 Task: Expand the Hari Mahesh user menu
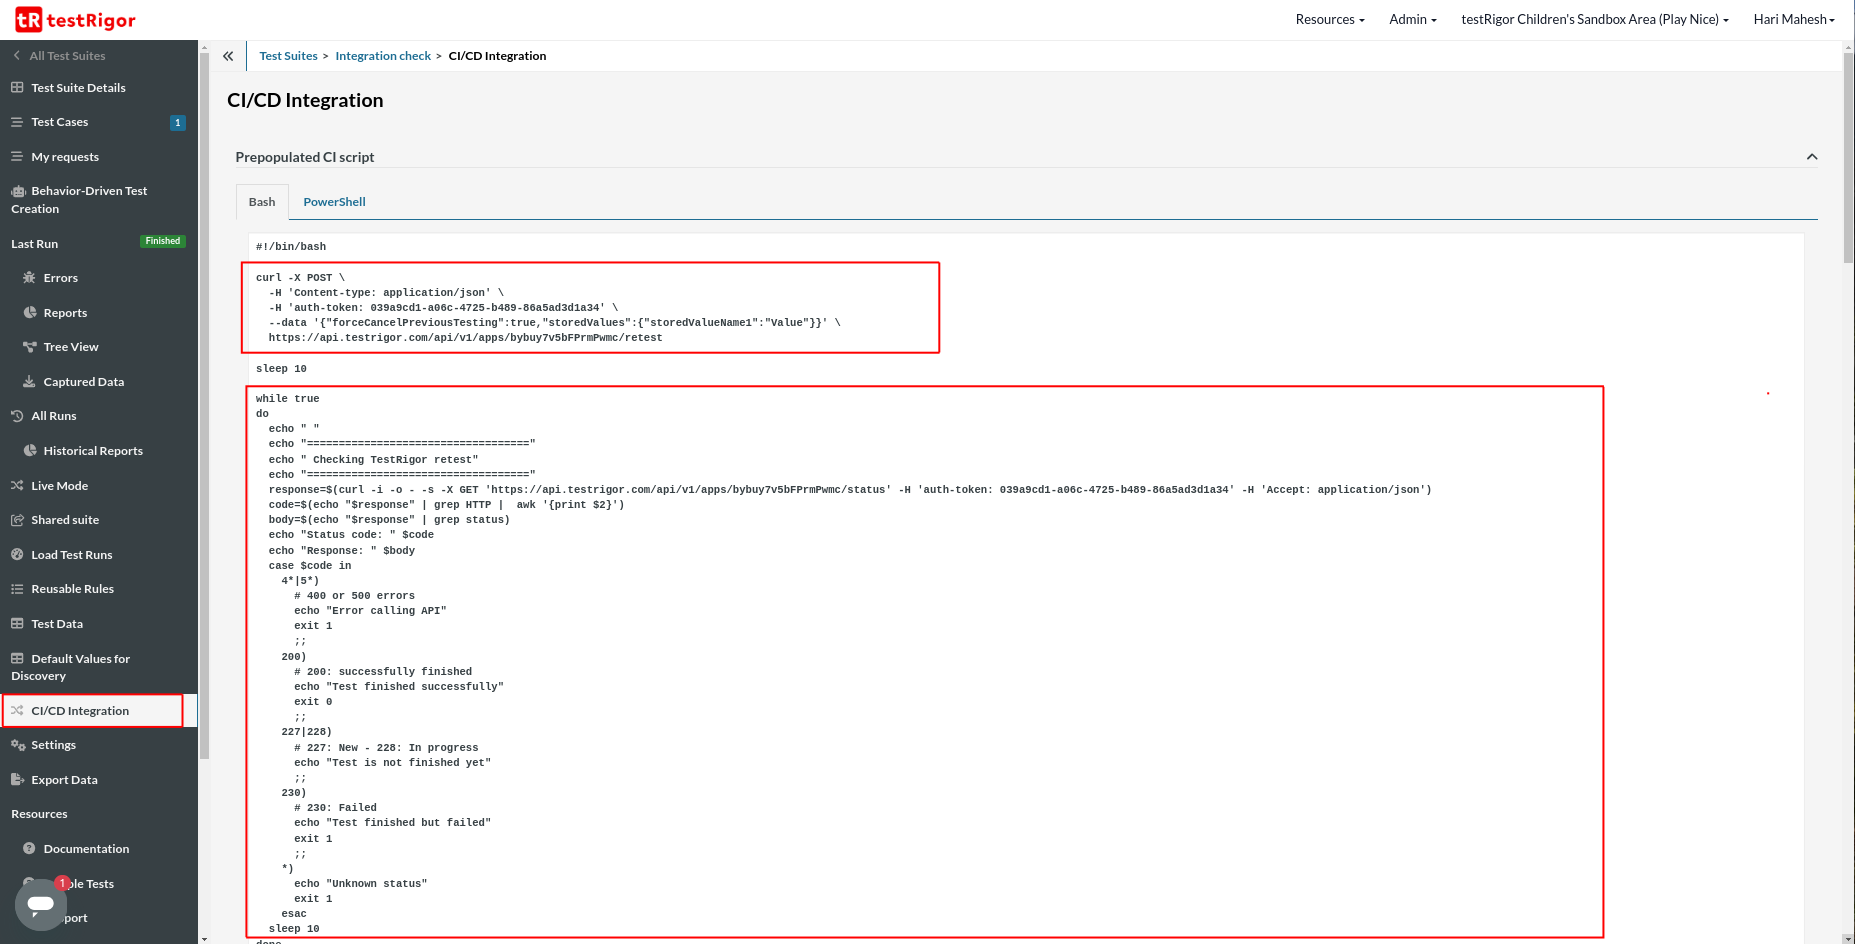(x=1793, y=20)
